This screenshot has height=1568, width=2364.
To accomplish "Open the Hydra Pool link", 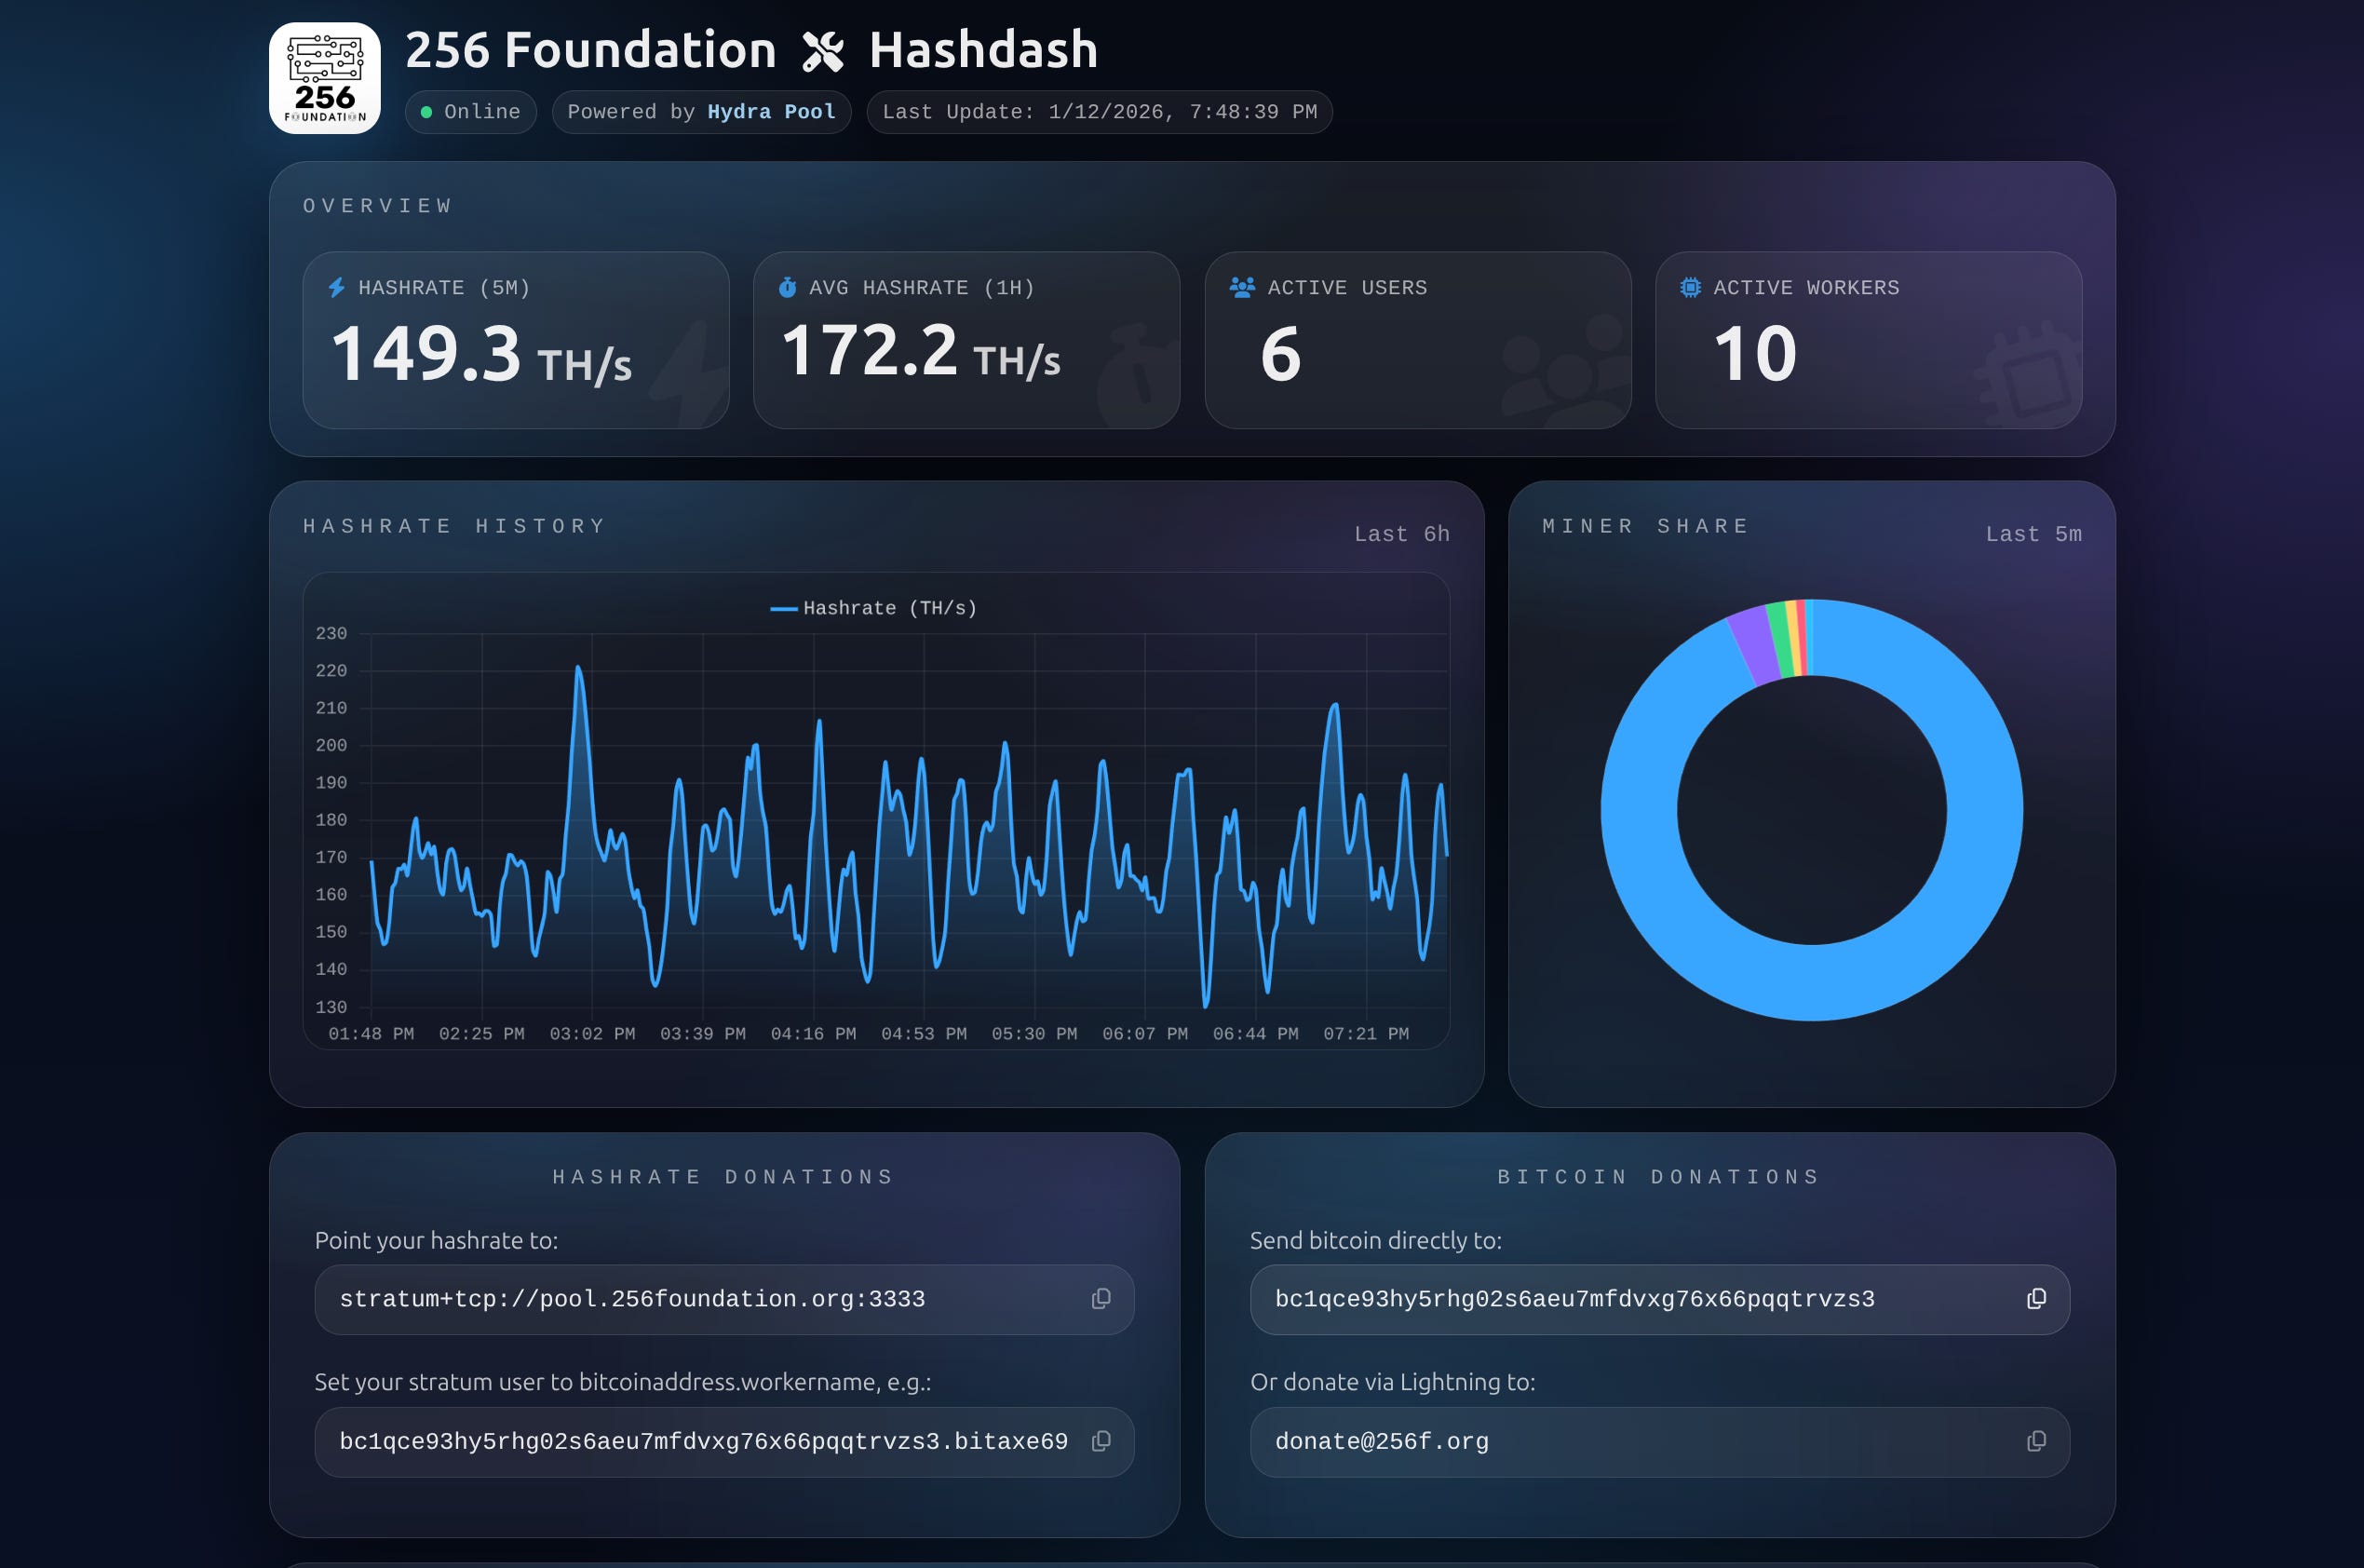I will (770, 112).
